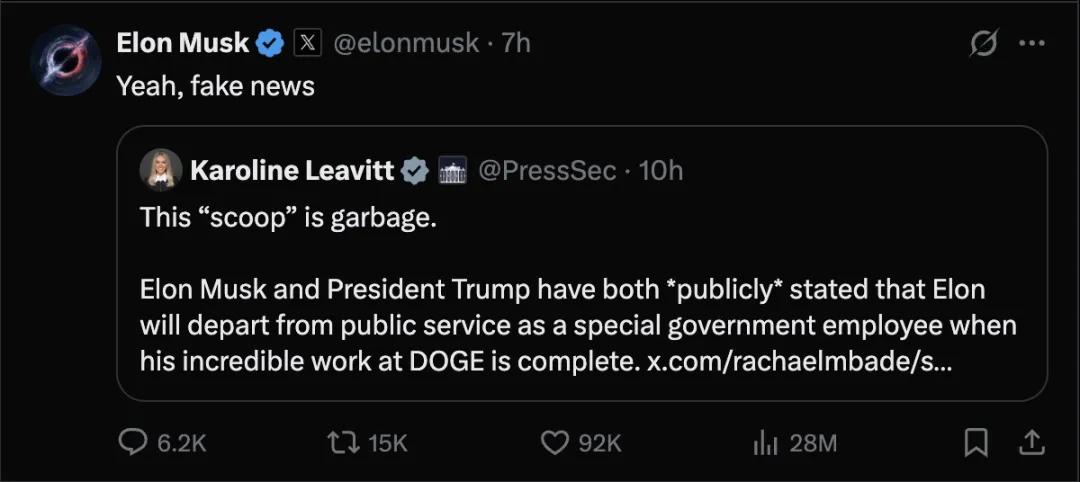Click the Elon Musk display name
The width and height of the screenshot is (1080, 482).
point(182,43)
